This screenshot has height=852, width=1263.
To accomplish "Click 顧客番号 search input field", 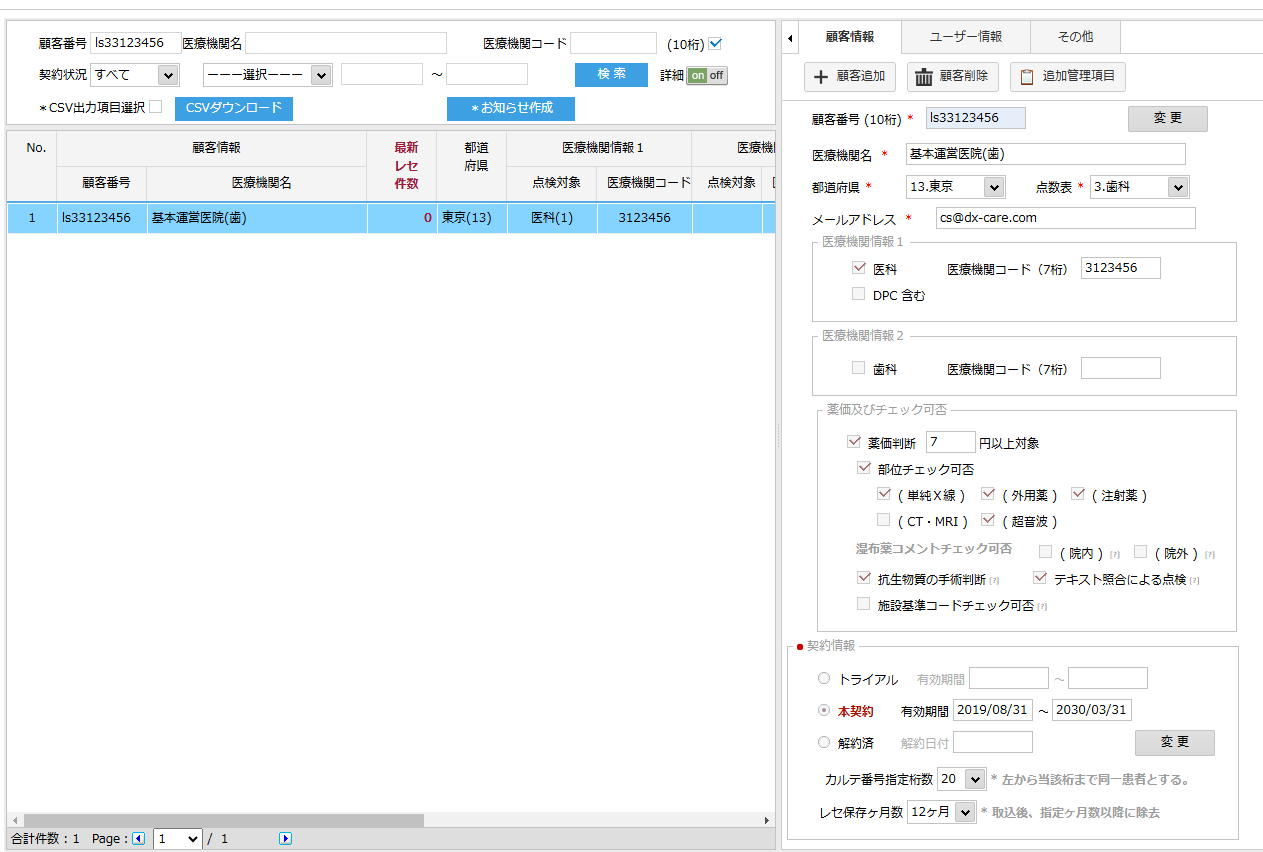I will (x=136, y=43).
